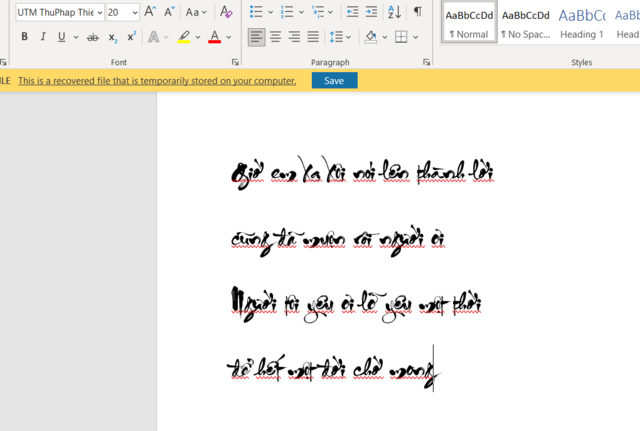The width and height of the screenshot is (640, 431).
Task: Open underline style dropdown arrow
Action: tap(76, 37)
